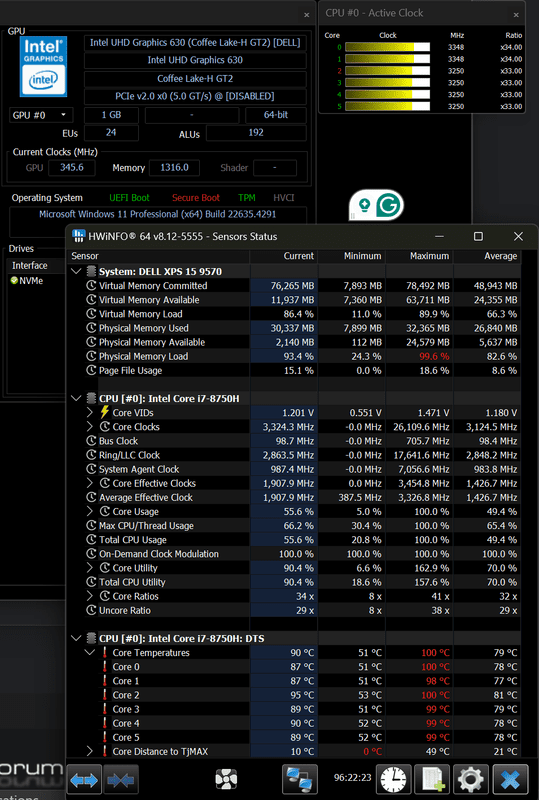
Task: Click the clock icon beside Uncore Ratio
Action: (91, 610)
